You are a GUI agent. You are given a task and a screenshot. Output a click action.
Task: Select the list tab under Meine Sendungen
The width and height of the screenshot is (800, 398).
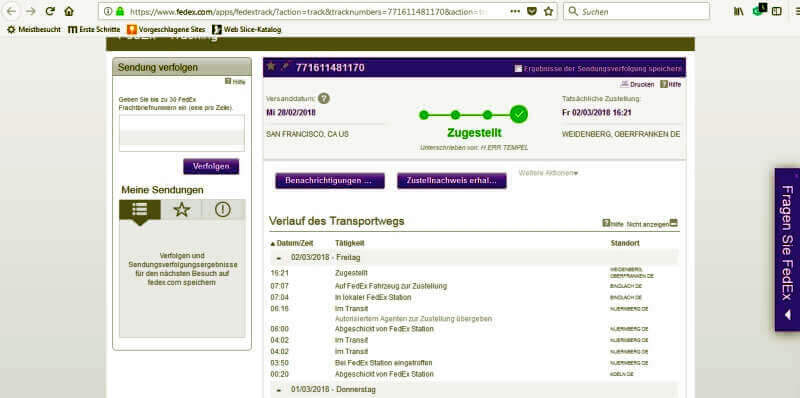click(140, 210)
